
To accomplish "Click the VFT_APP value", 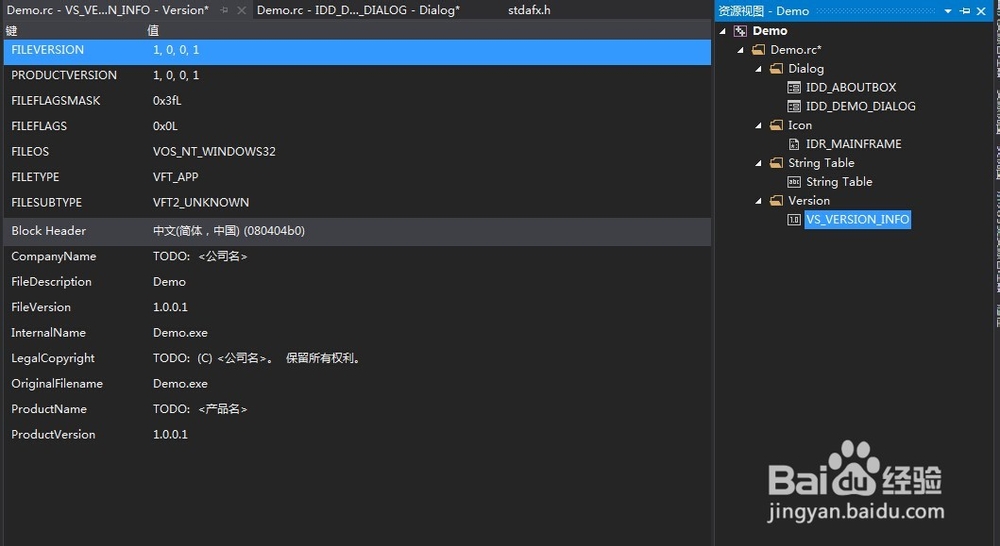I will point(175,177).
